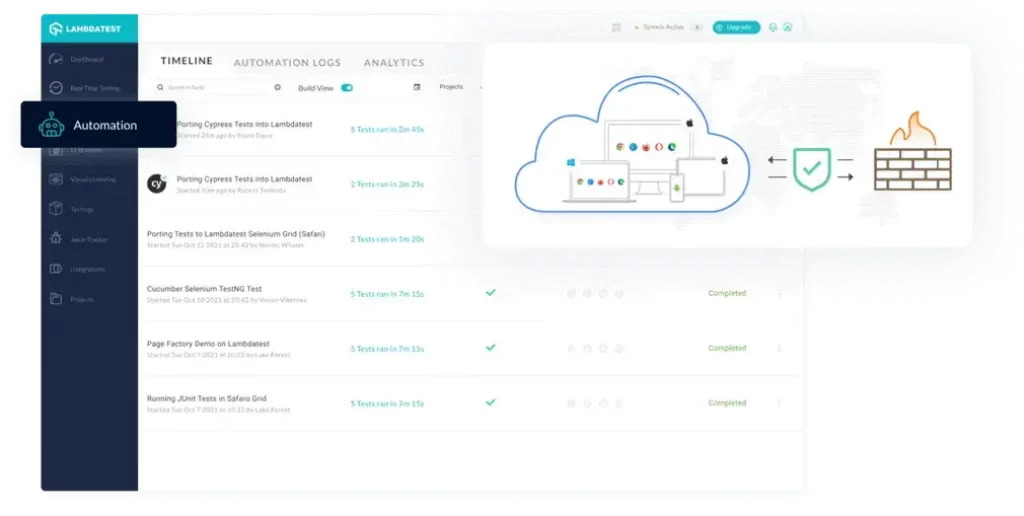Open Issue Tracker bug icon in sidebar

click(56, 239)
